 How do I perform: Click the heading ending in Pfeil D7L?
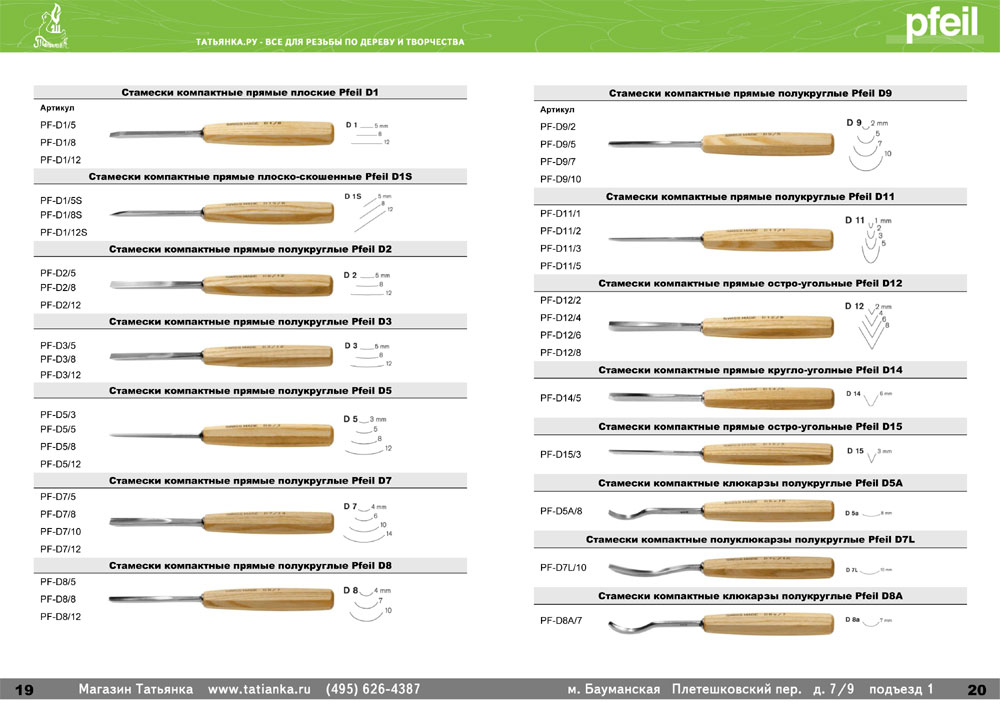coord(750,539)
